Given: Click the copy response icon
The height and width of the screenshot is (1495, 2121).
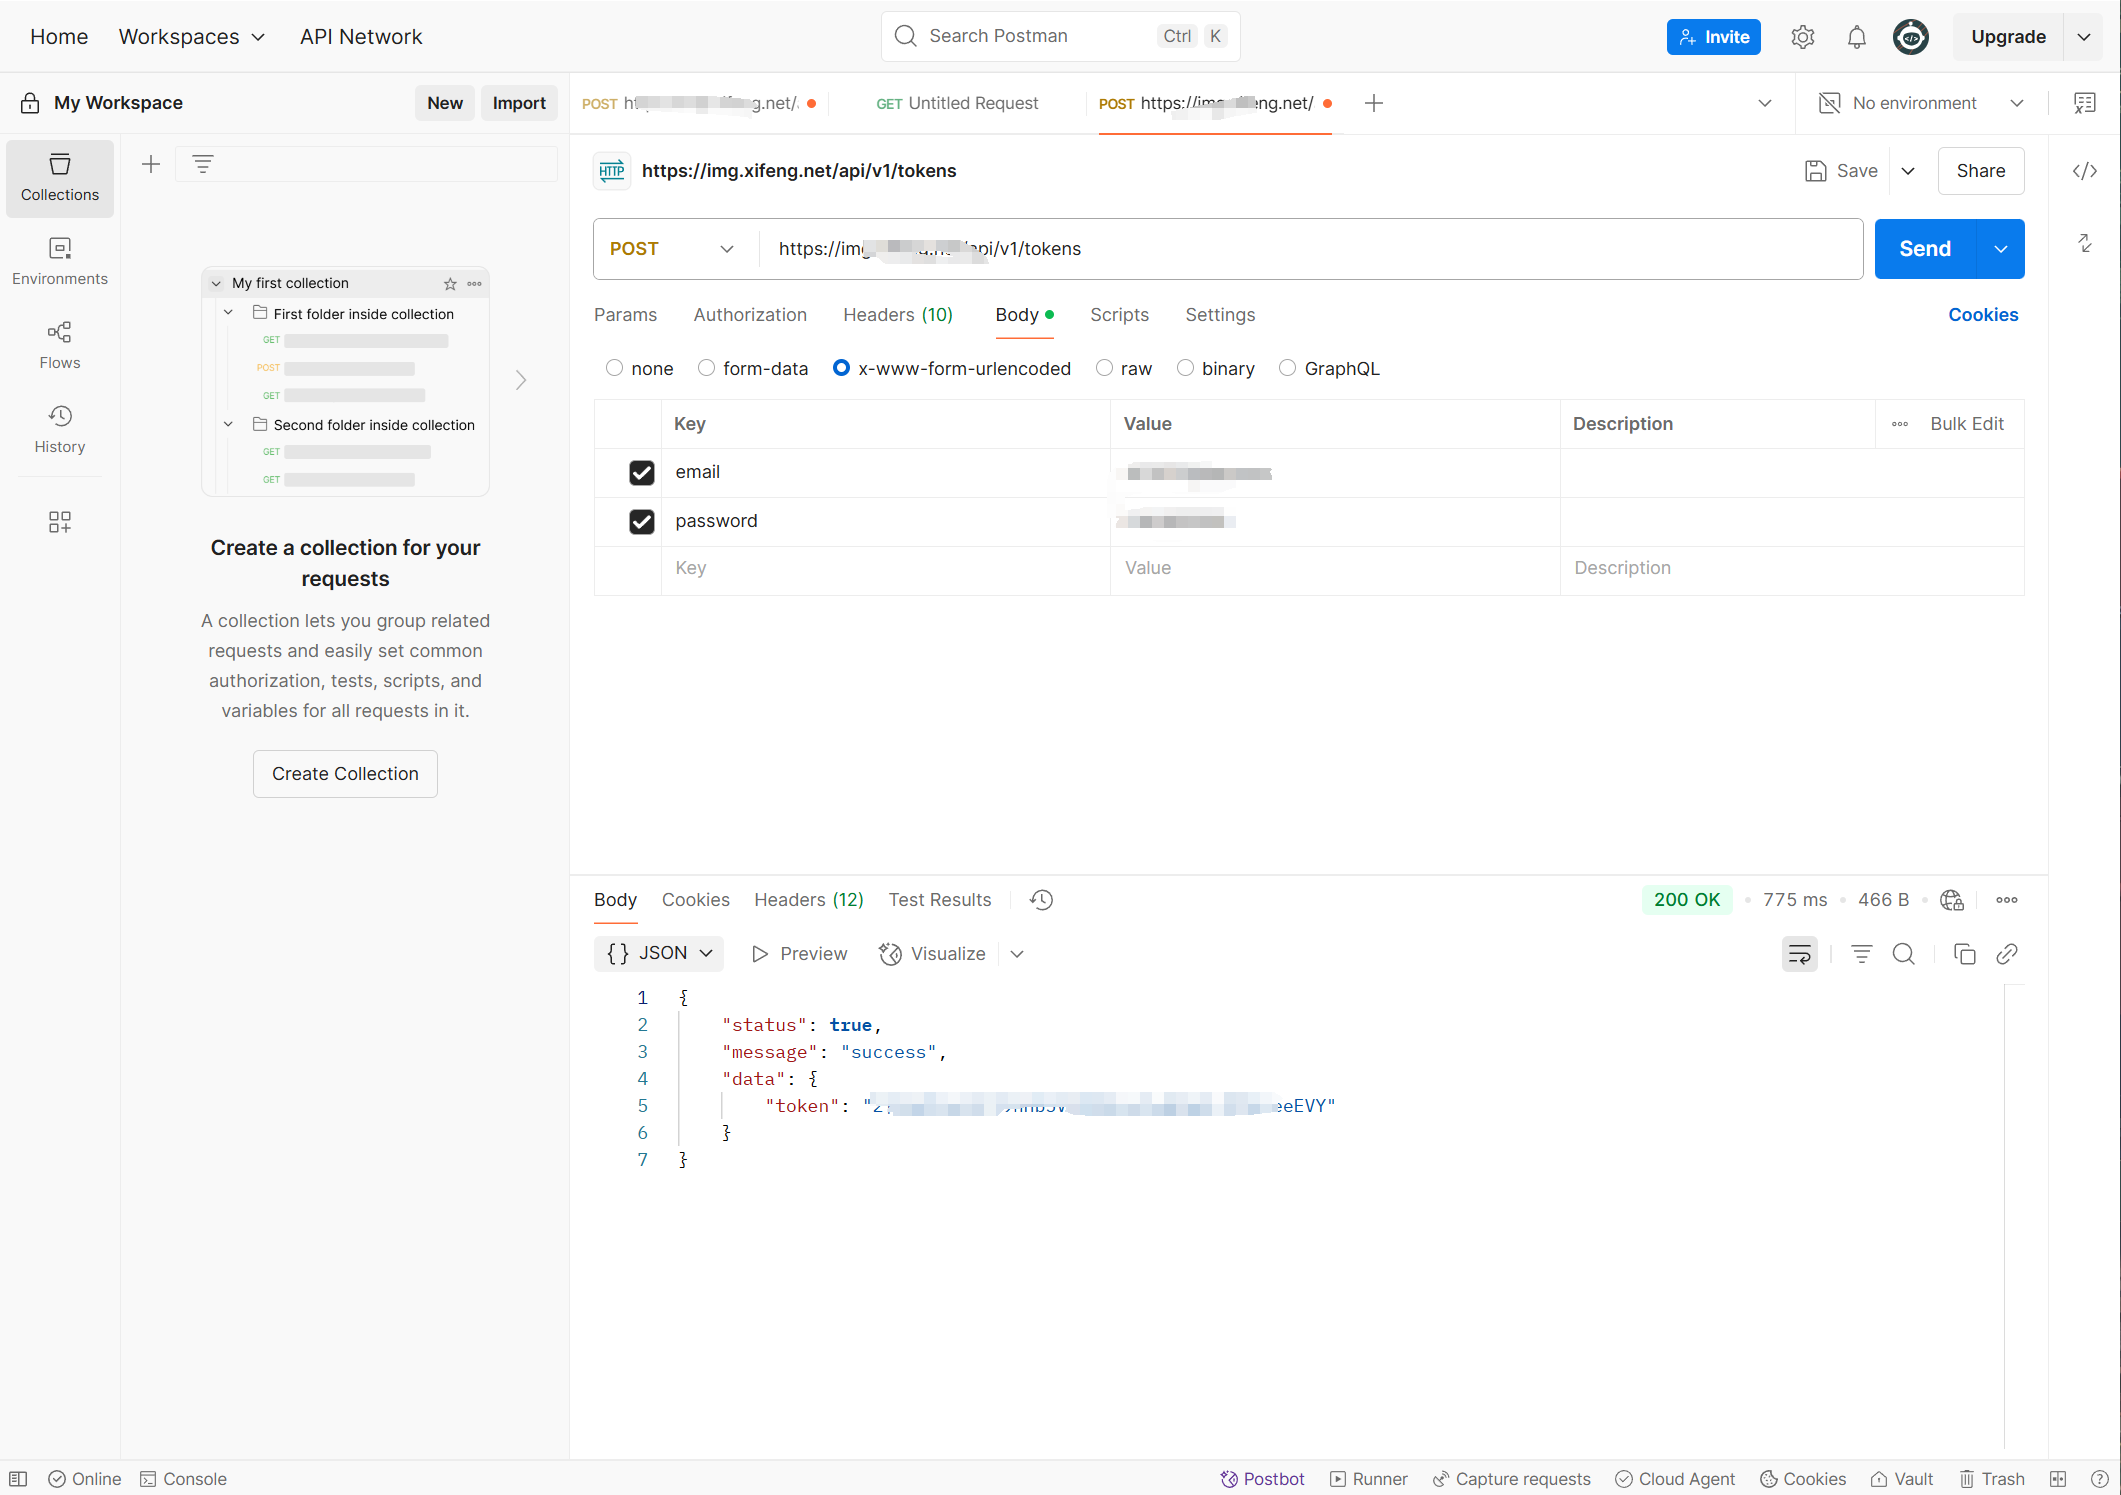Looking at the screenshot, I should (x=1964, y=954).
